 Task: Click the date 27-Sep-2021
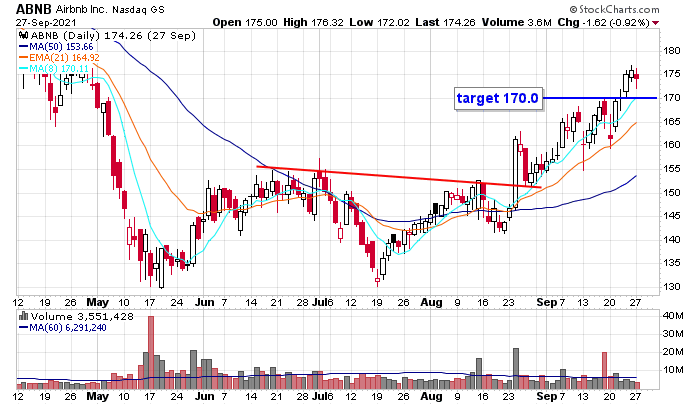pos(46,22)
